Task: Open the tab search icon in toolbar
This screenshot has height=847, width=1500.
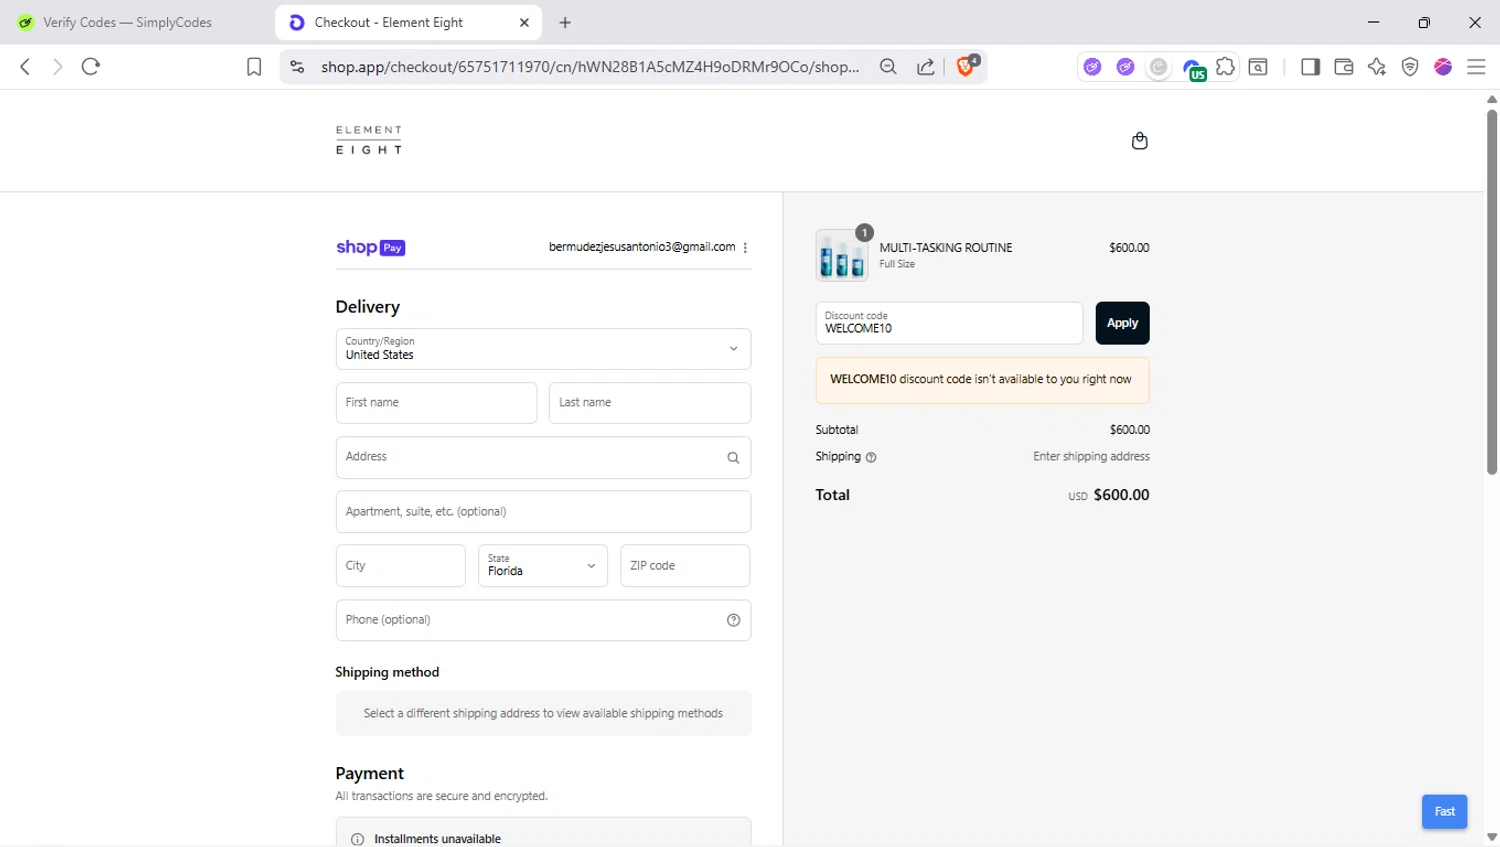Action: 1258,67
